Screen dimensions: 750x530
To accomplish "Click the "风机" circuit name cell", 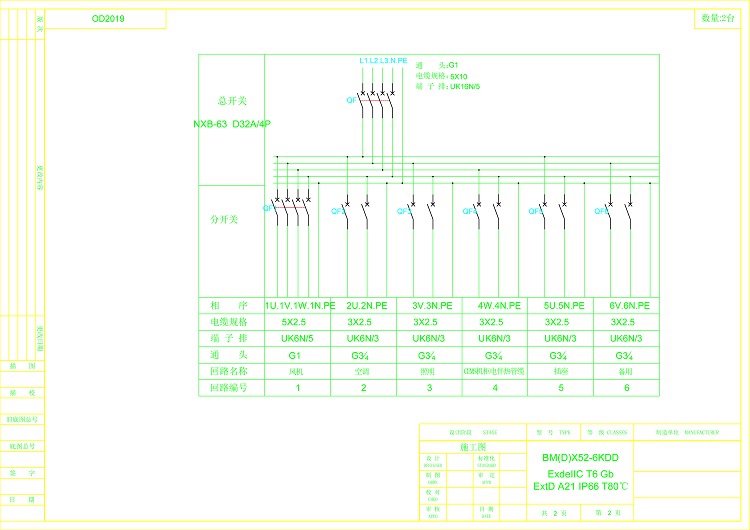I will [x=297, y=372].
